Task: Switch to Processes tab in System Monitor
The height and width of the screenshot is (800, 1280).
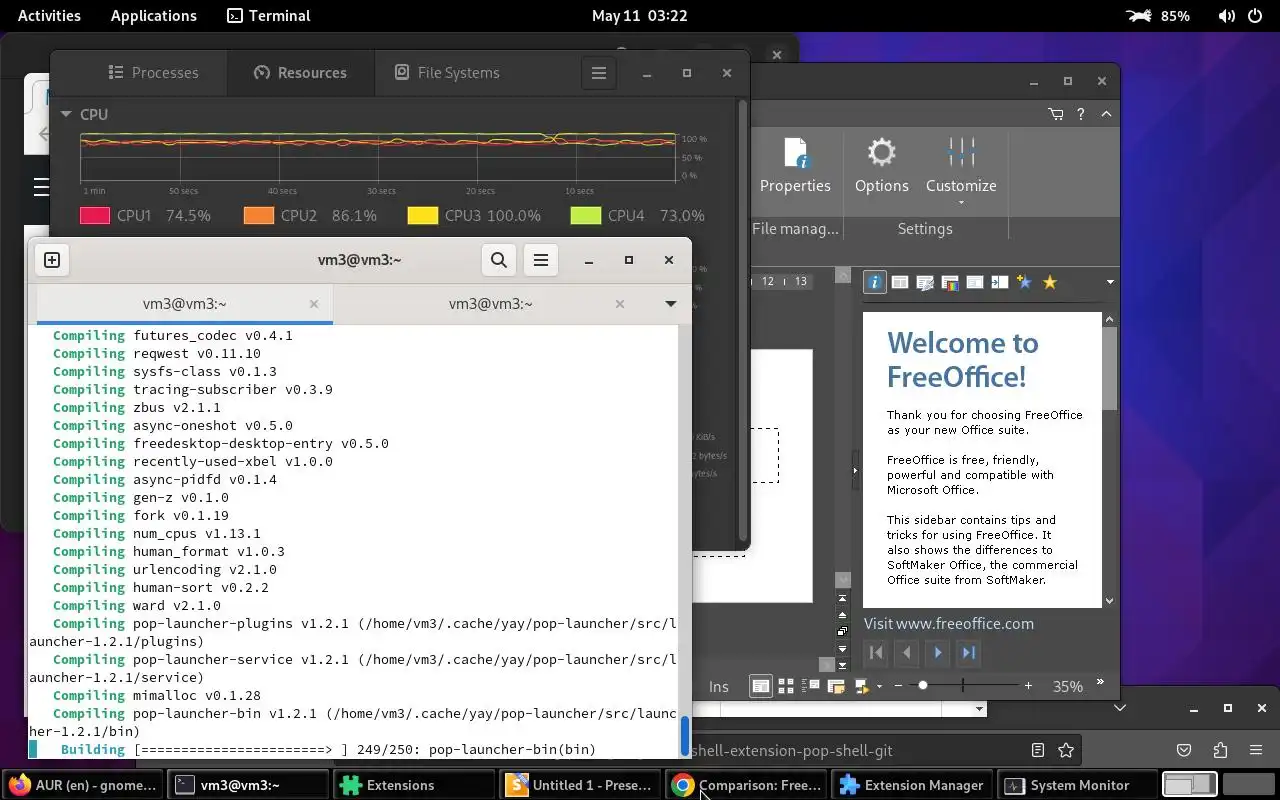Action: [153, 73]
